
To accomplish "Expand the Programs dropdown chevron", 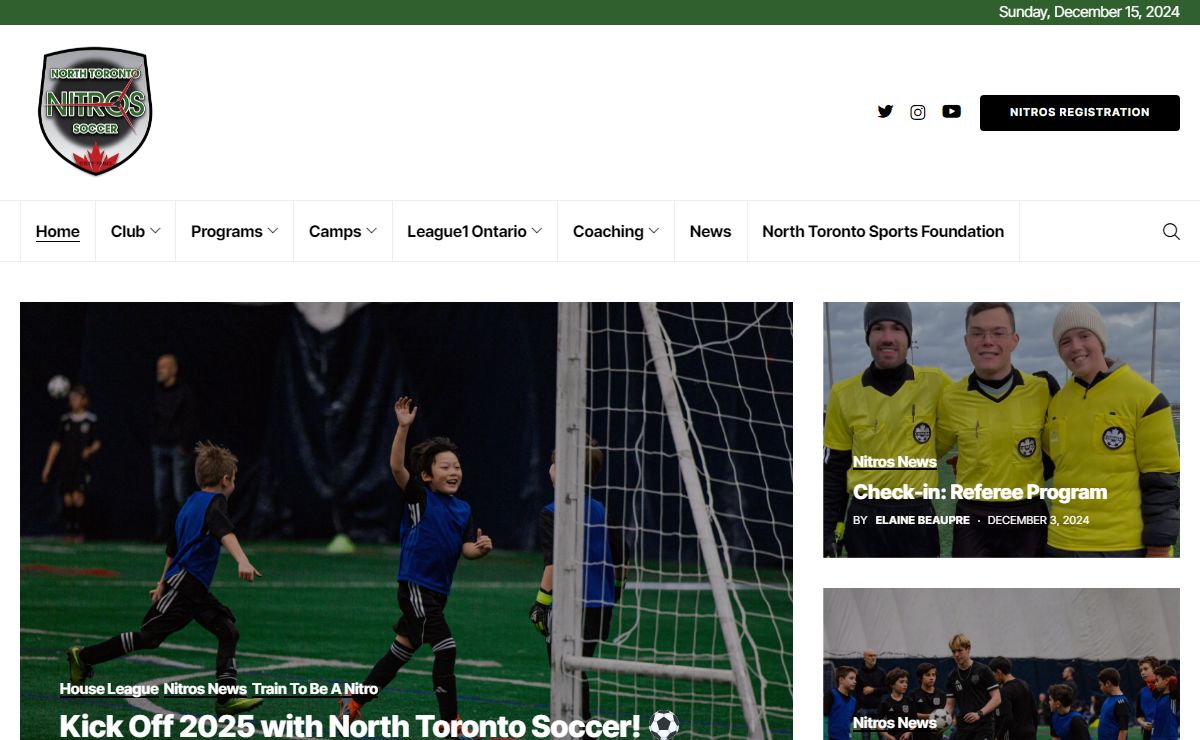I will point(272,231).
